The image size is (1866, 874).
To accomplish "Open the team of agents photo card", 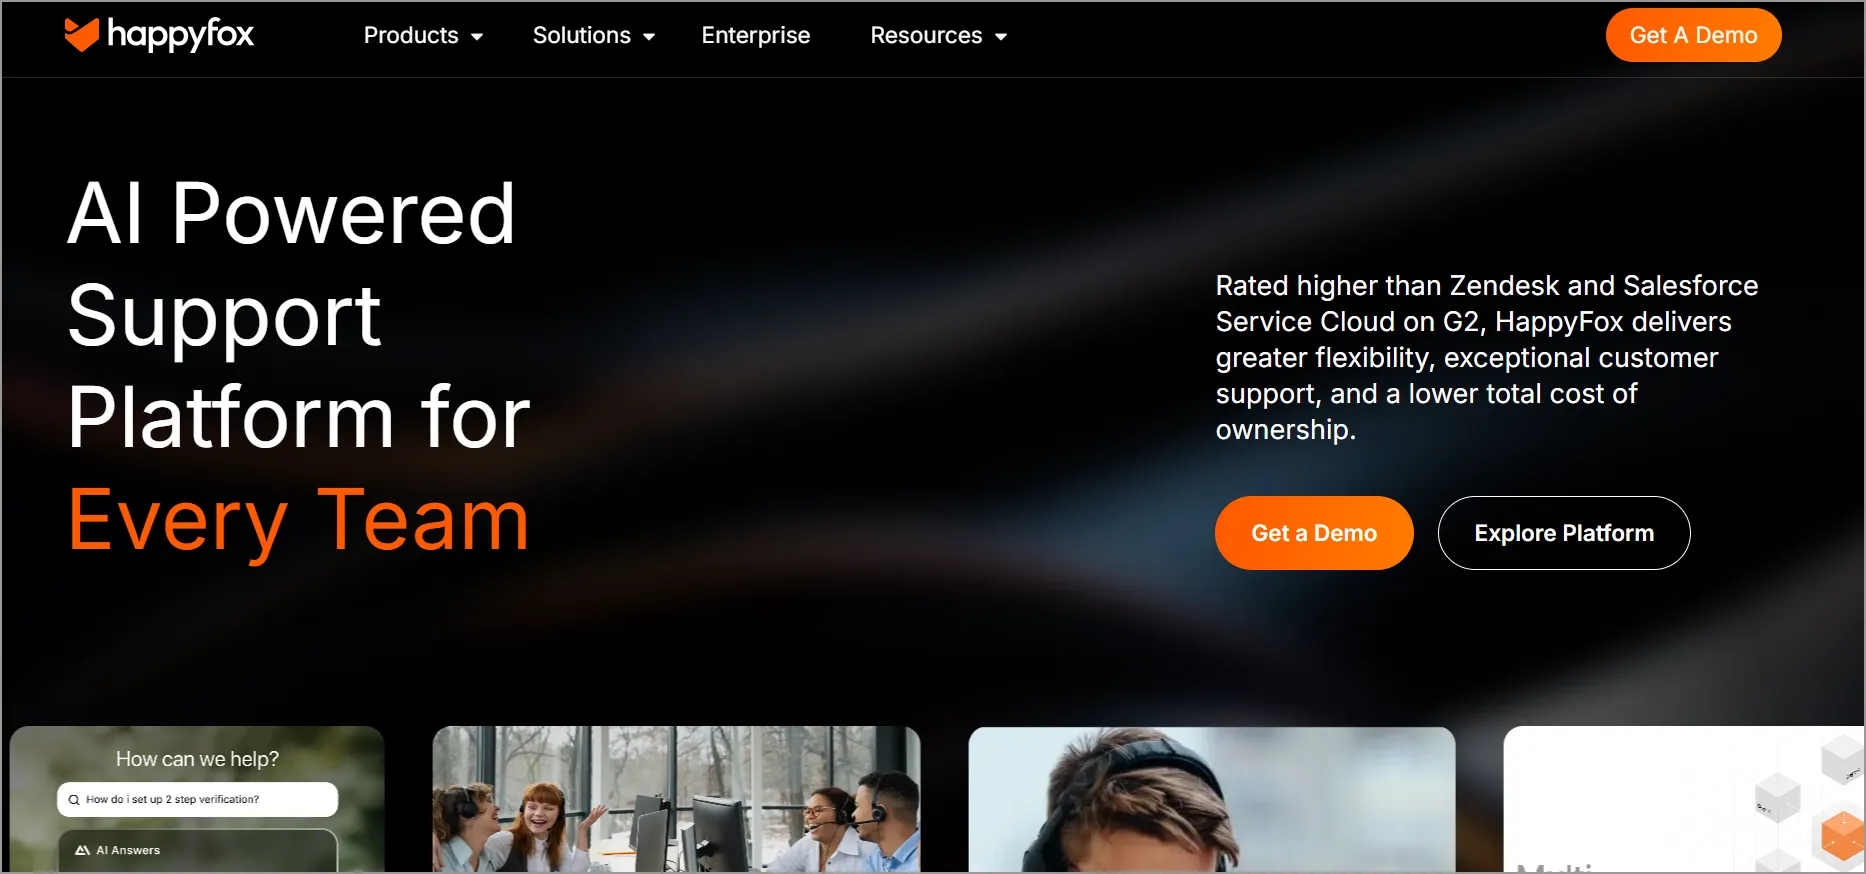I will click(676, 799).
